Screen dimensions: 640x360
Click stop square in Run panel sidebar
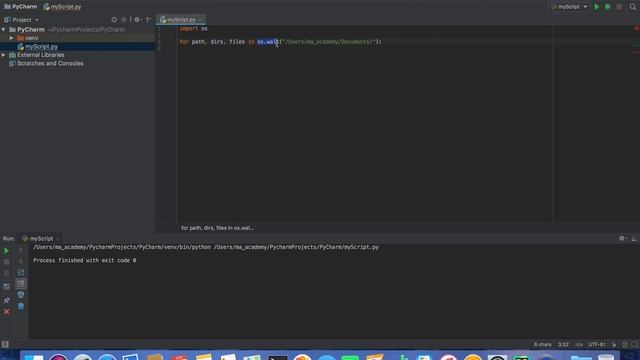pos(7,262)
